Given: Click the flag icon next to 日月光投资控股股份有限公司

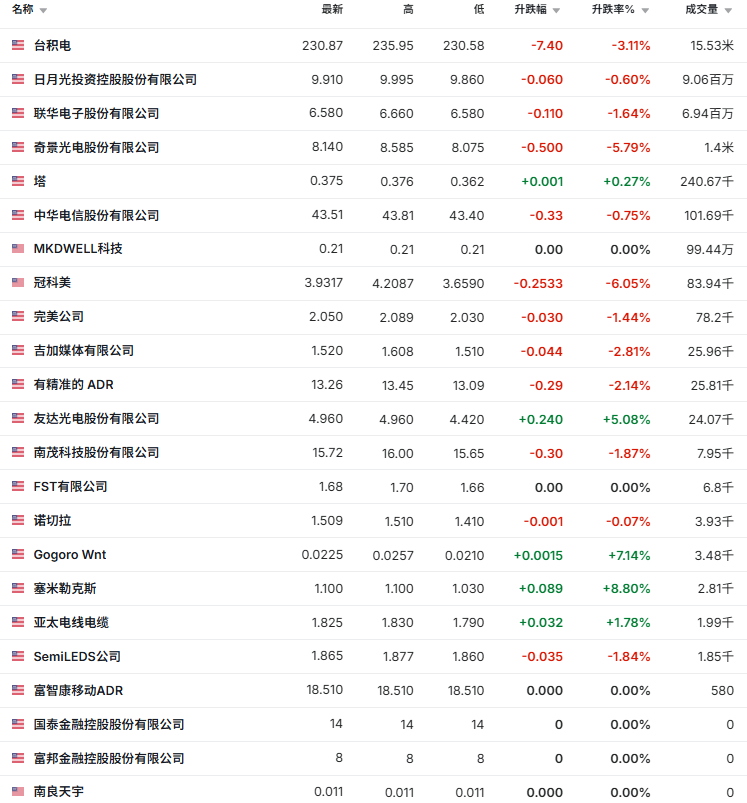Looking at the screenshot, I should [x=18, y=79].
